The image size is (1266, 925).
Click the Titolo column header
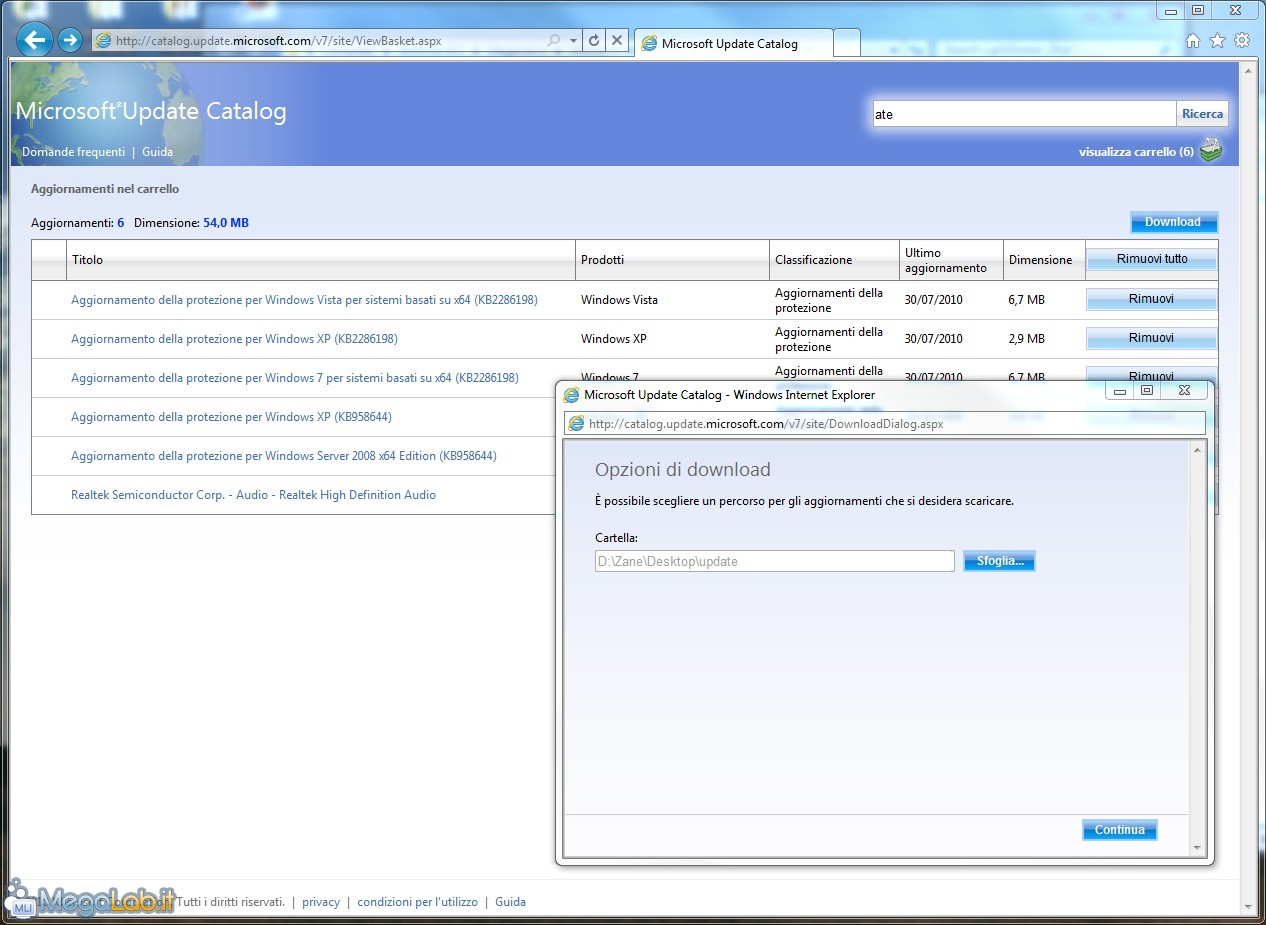(321, 260)
